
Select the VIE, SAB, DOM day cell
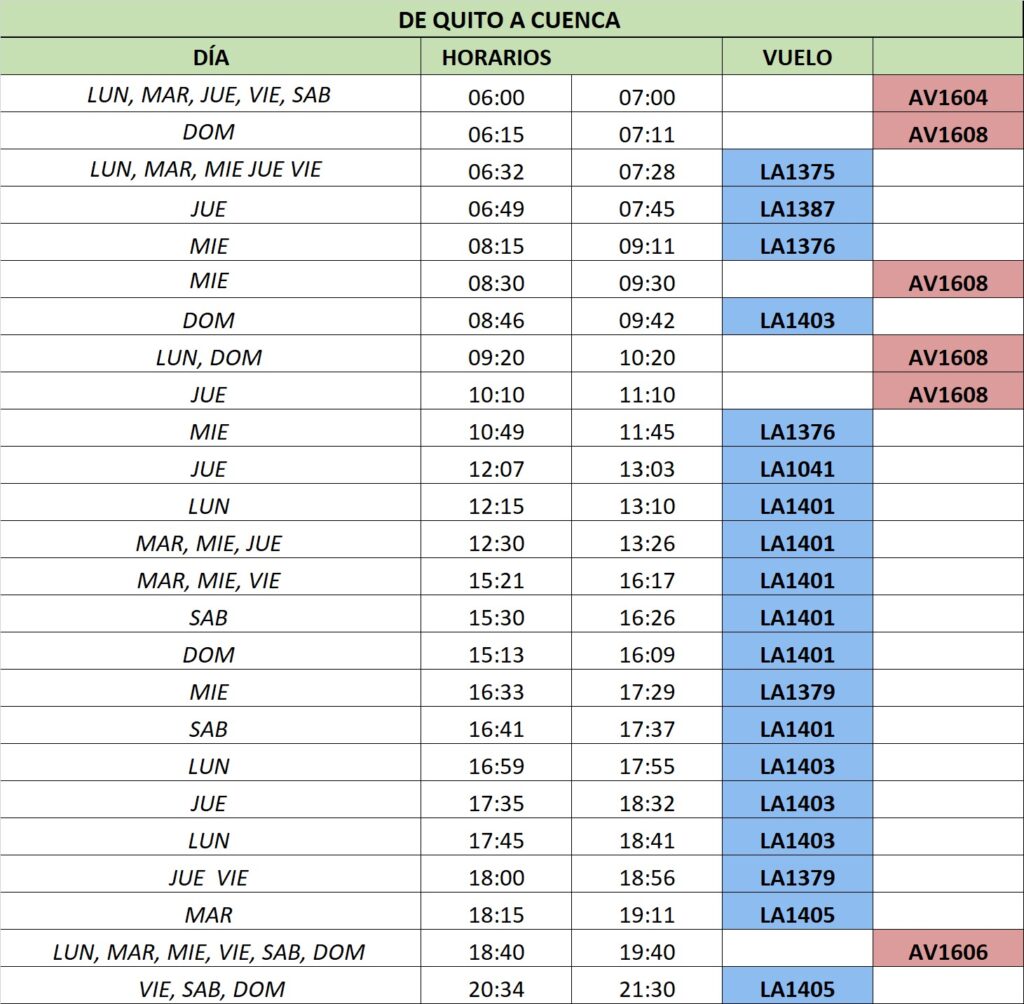tap(209, 989)
